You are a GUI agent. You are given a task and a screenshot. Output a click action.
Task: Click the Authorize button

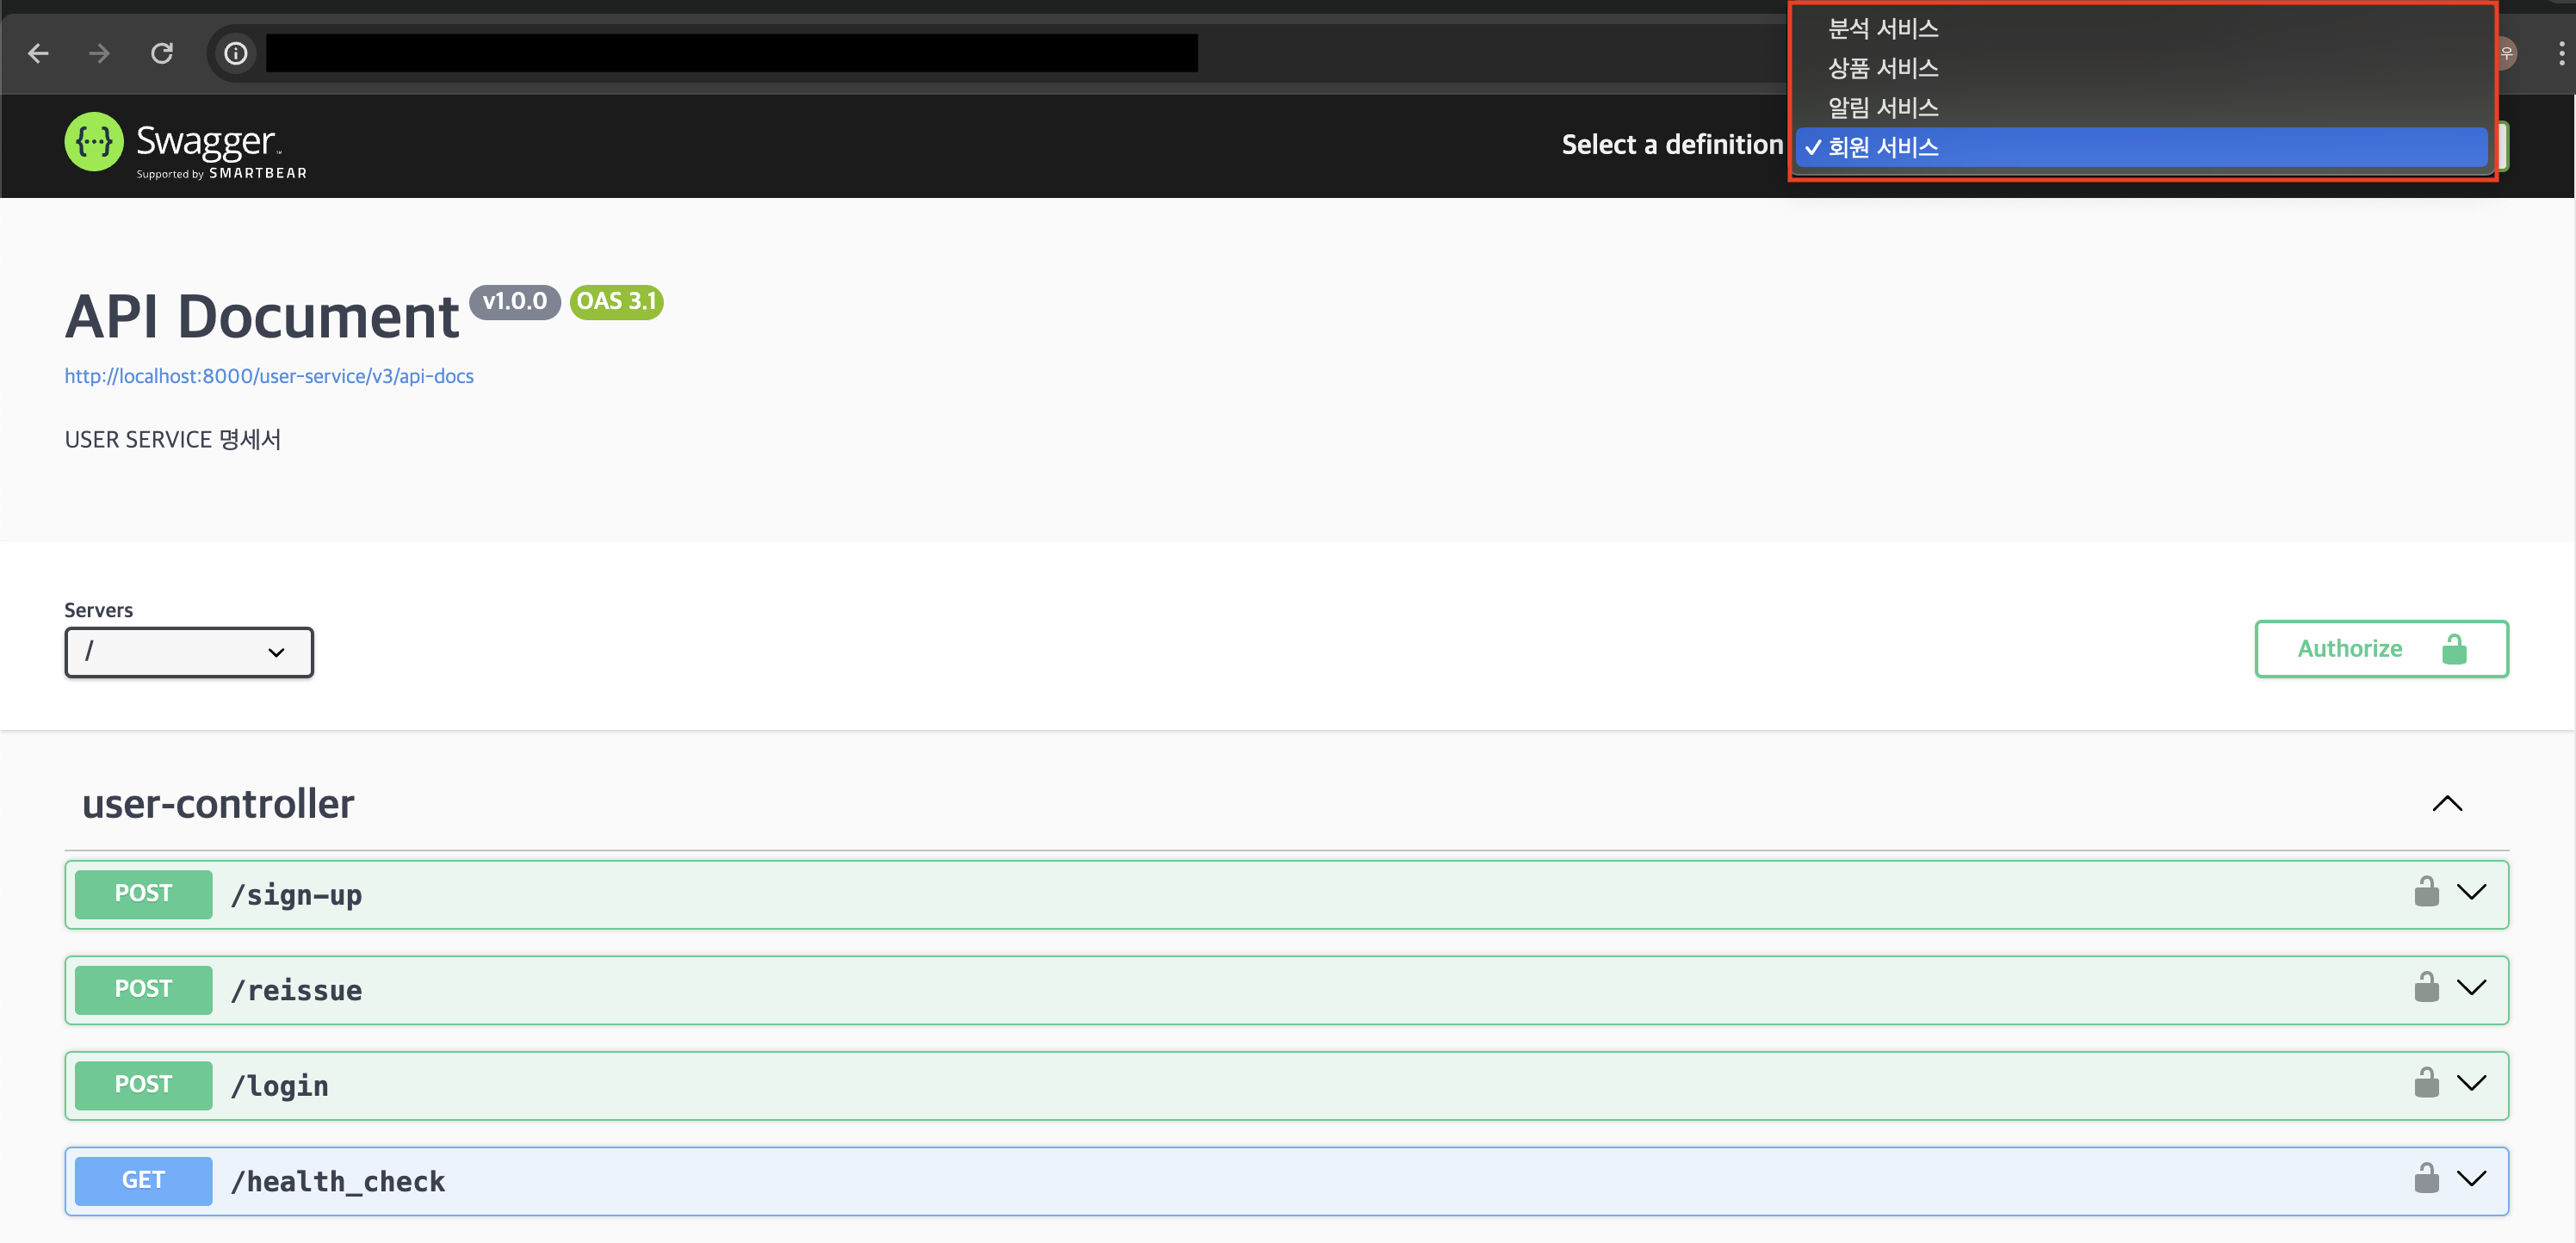tap(2380, 649)
